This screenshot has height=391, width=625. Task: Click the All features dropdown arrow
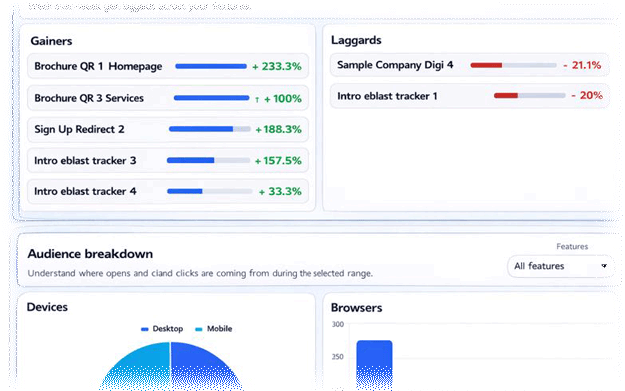pyautogui.click(x=604, y=266)
